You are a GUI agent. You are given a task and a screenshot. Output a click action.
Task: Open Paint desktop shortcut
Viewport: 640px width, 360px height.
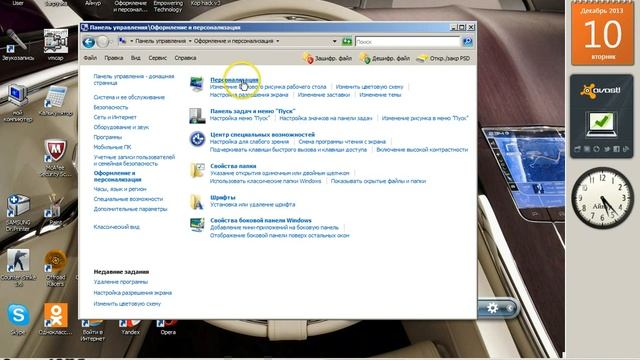coord(56,210)
